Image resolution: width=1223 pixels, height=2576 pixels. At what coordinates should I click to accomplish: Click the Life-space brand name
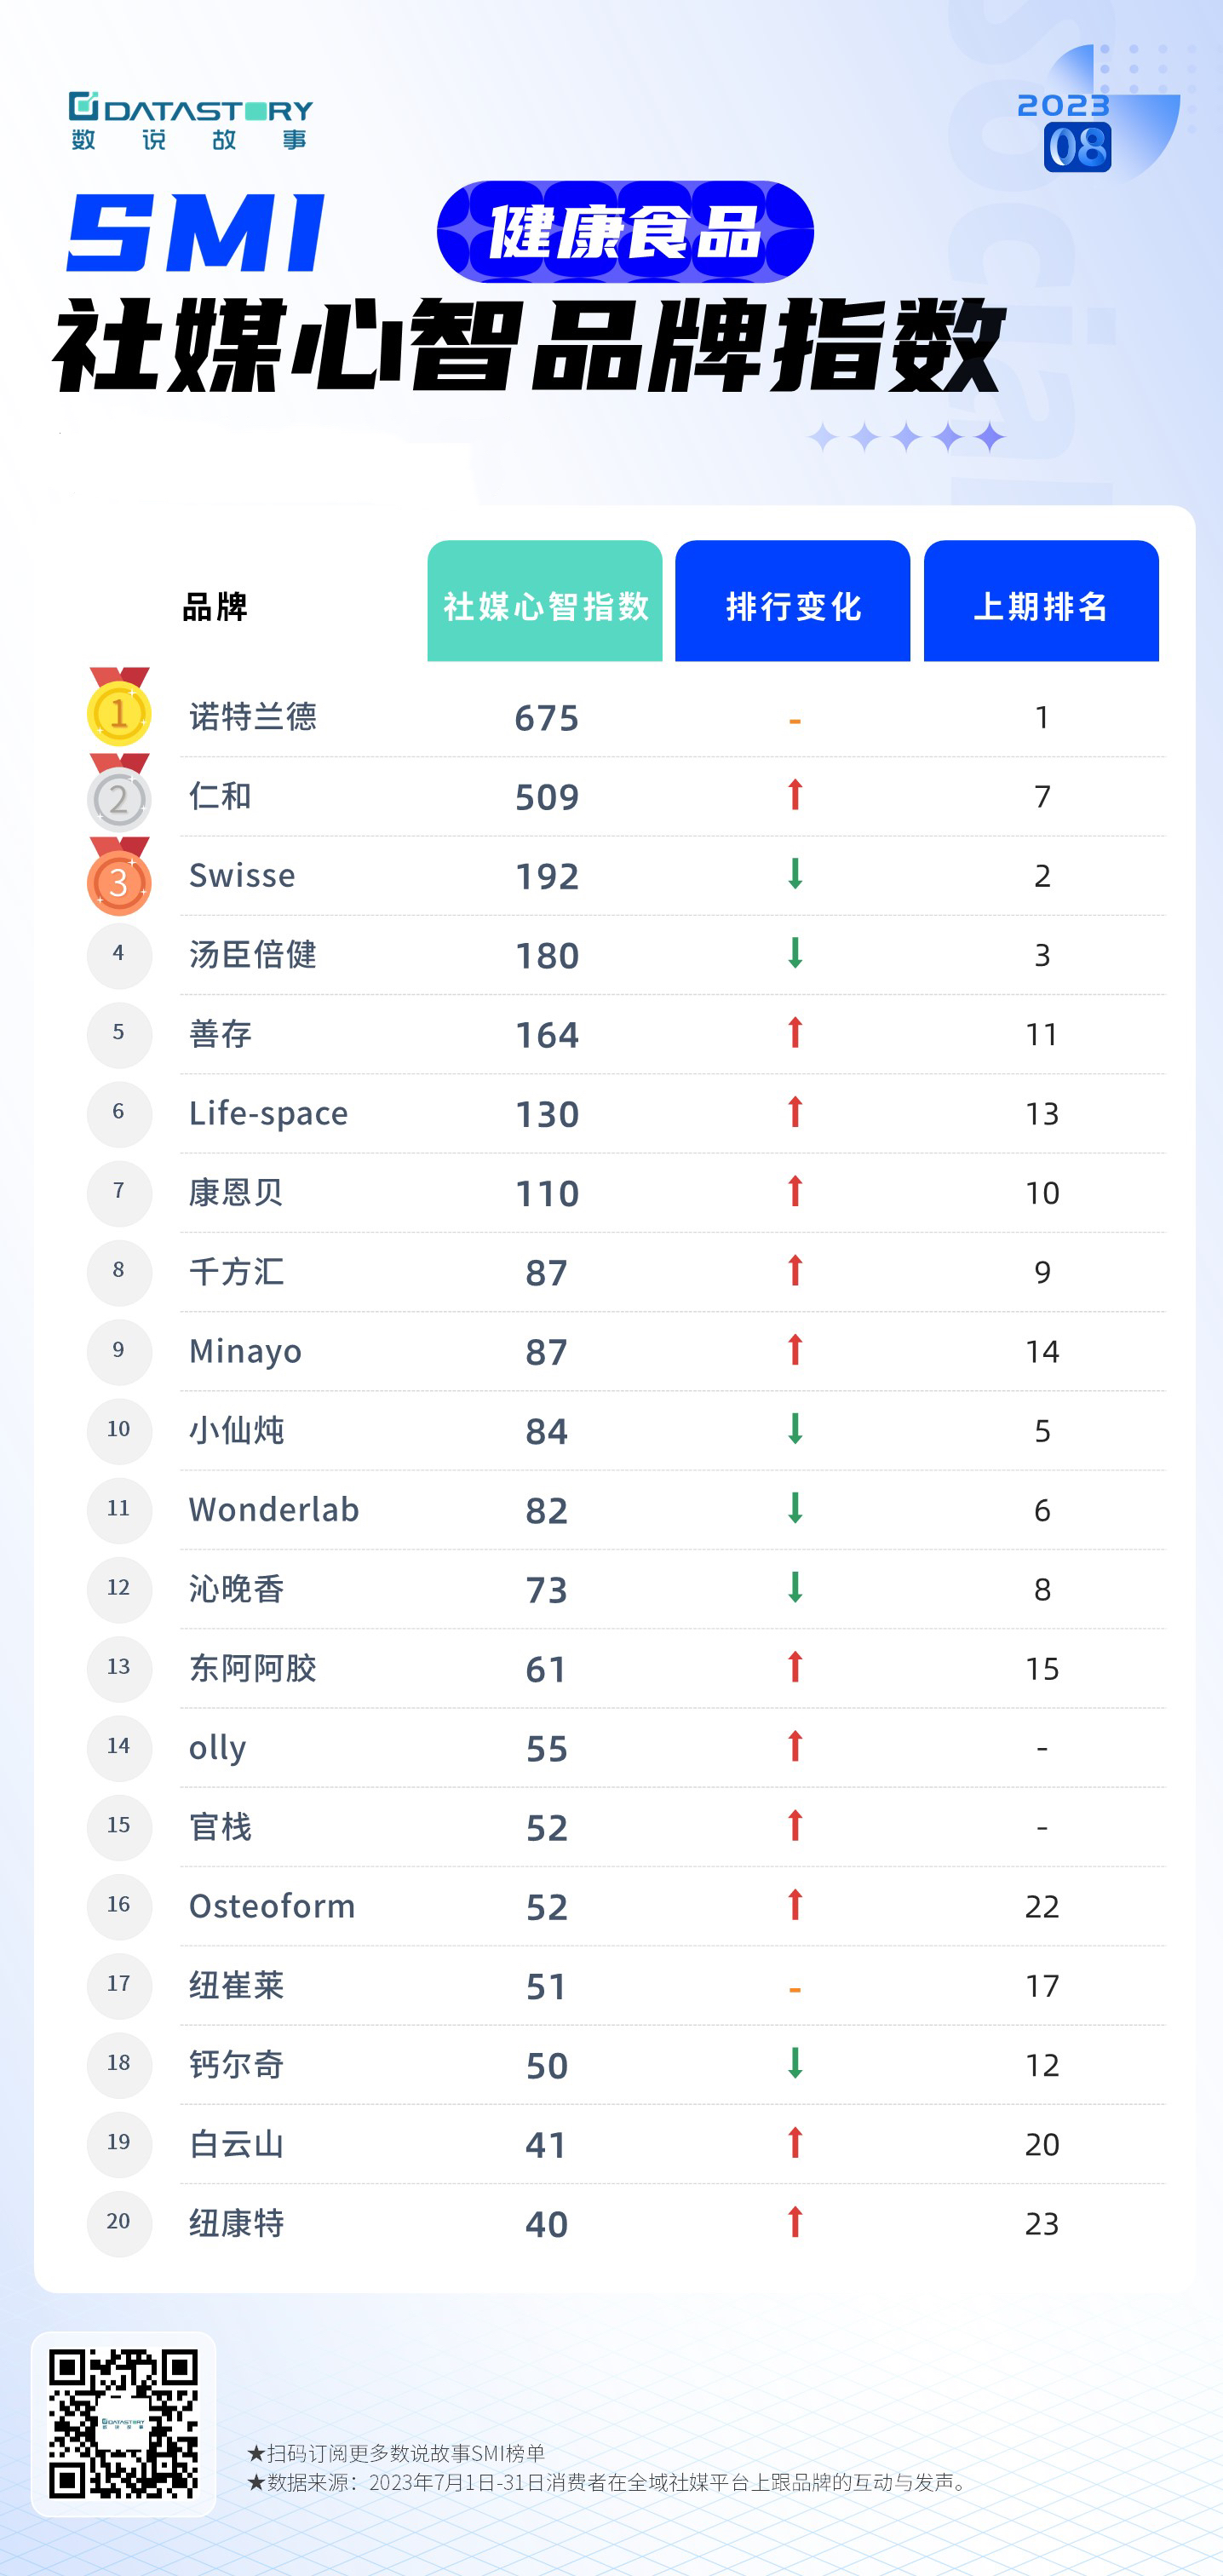[x=269, y=1113]
